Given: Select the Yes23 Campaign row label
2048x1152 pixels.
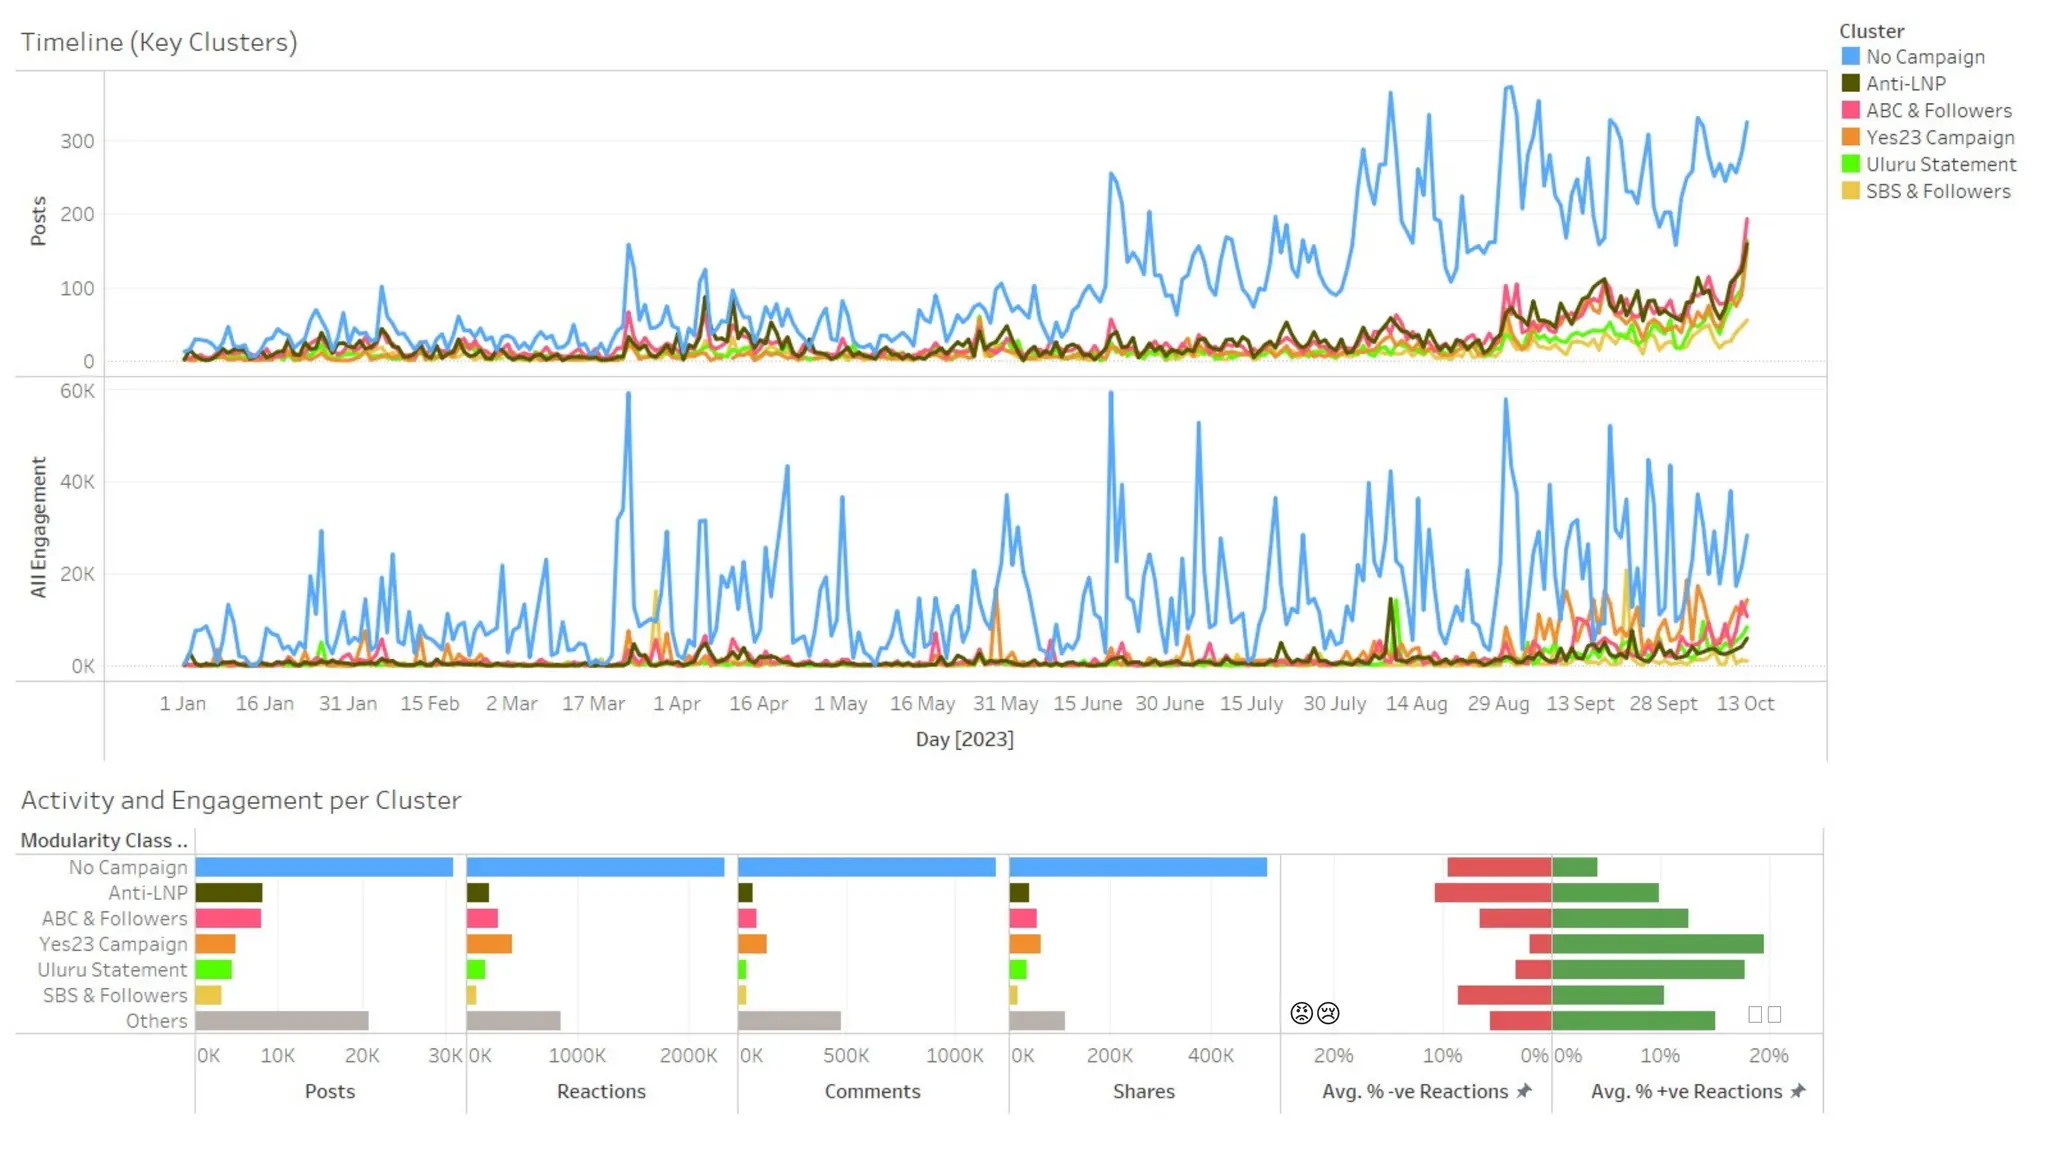Looking at the screenshot, I should [113, 944].
